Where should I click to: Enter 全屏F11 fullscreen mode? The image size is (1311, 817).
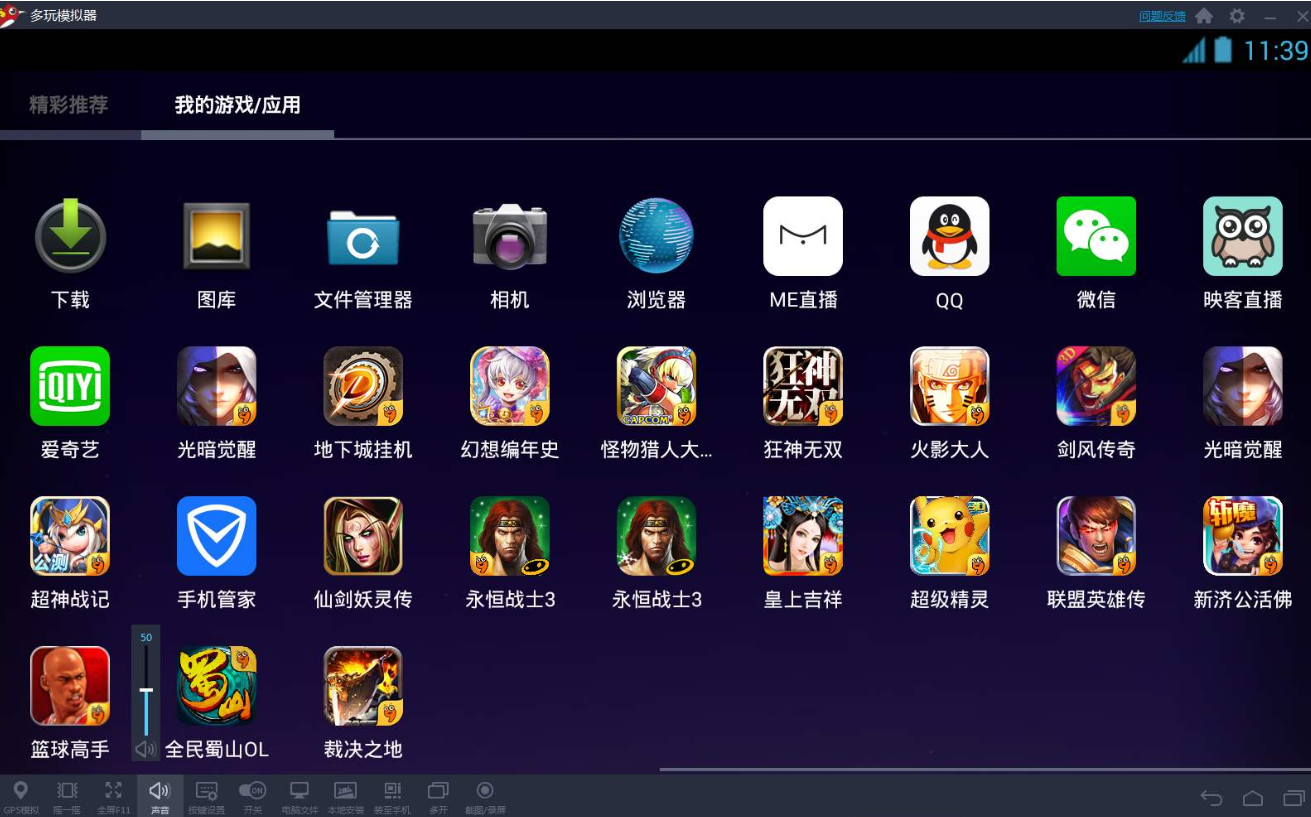click(x=113, y=797)
